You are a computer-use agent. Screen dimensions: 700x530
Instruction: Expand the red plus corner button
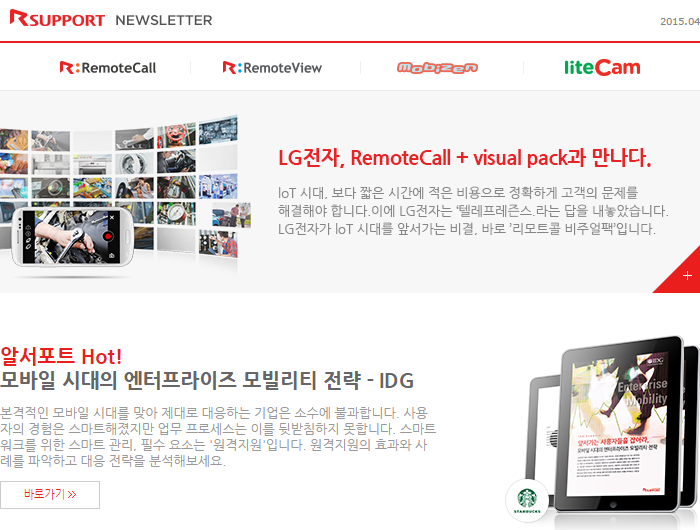(x=683, y=274)
